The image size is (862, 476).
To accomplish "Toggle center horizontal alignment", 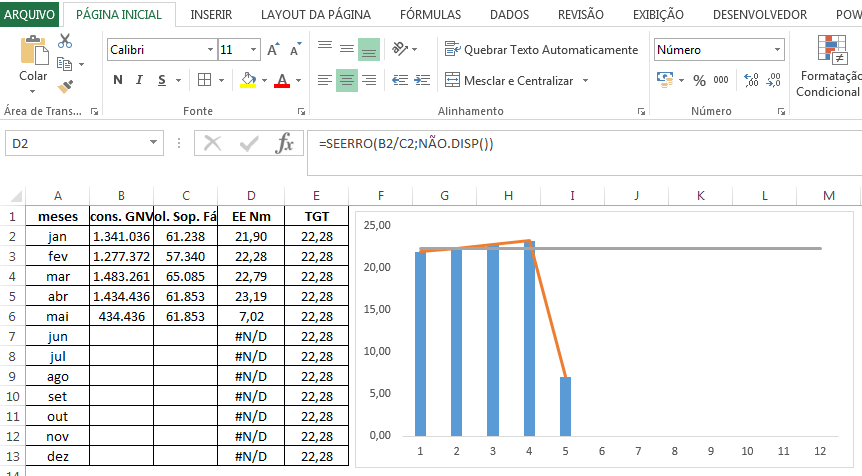I will [347, 80].
